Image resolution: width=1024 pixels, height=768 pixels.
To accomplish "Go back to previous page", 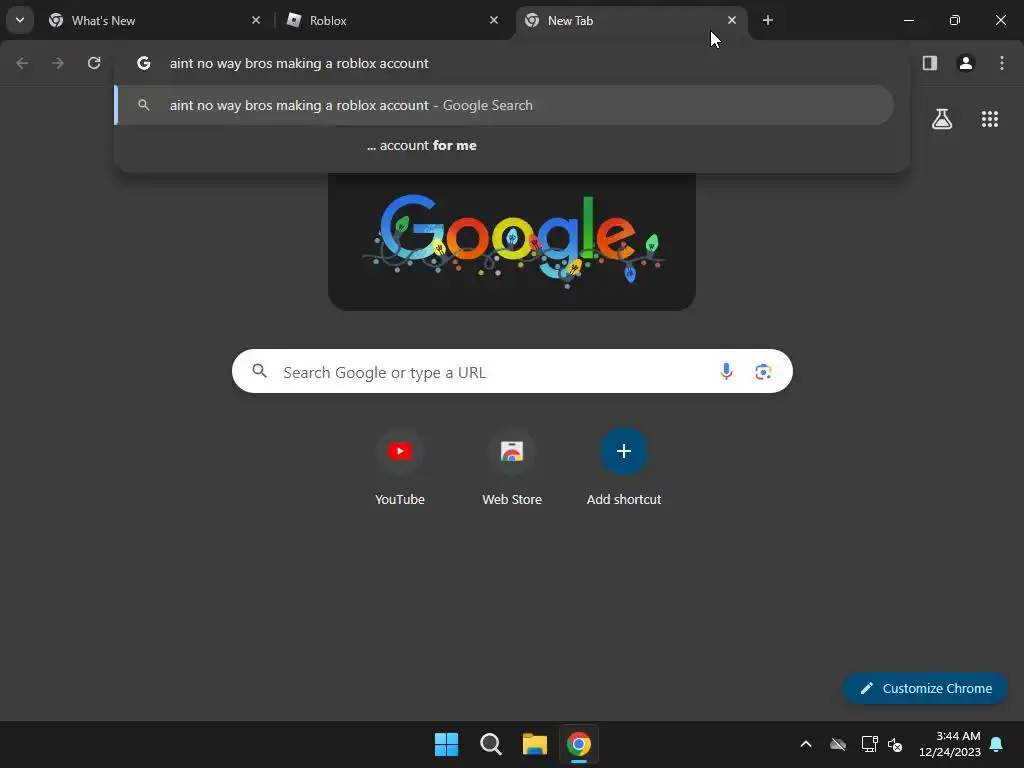I will 22,63.
